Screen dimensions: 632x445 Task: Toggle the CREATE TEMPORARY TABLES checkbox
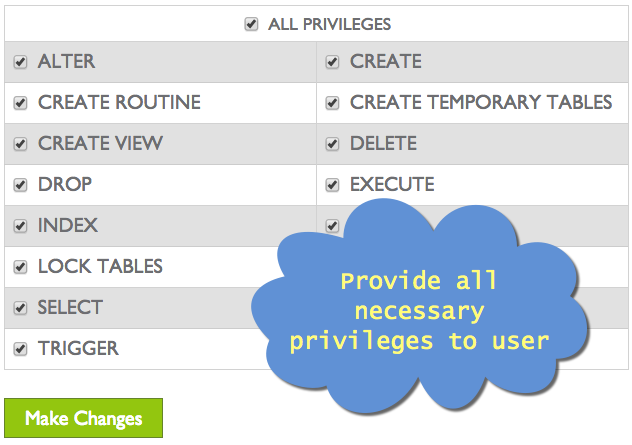click(332, 103)
